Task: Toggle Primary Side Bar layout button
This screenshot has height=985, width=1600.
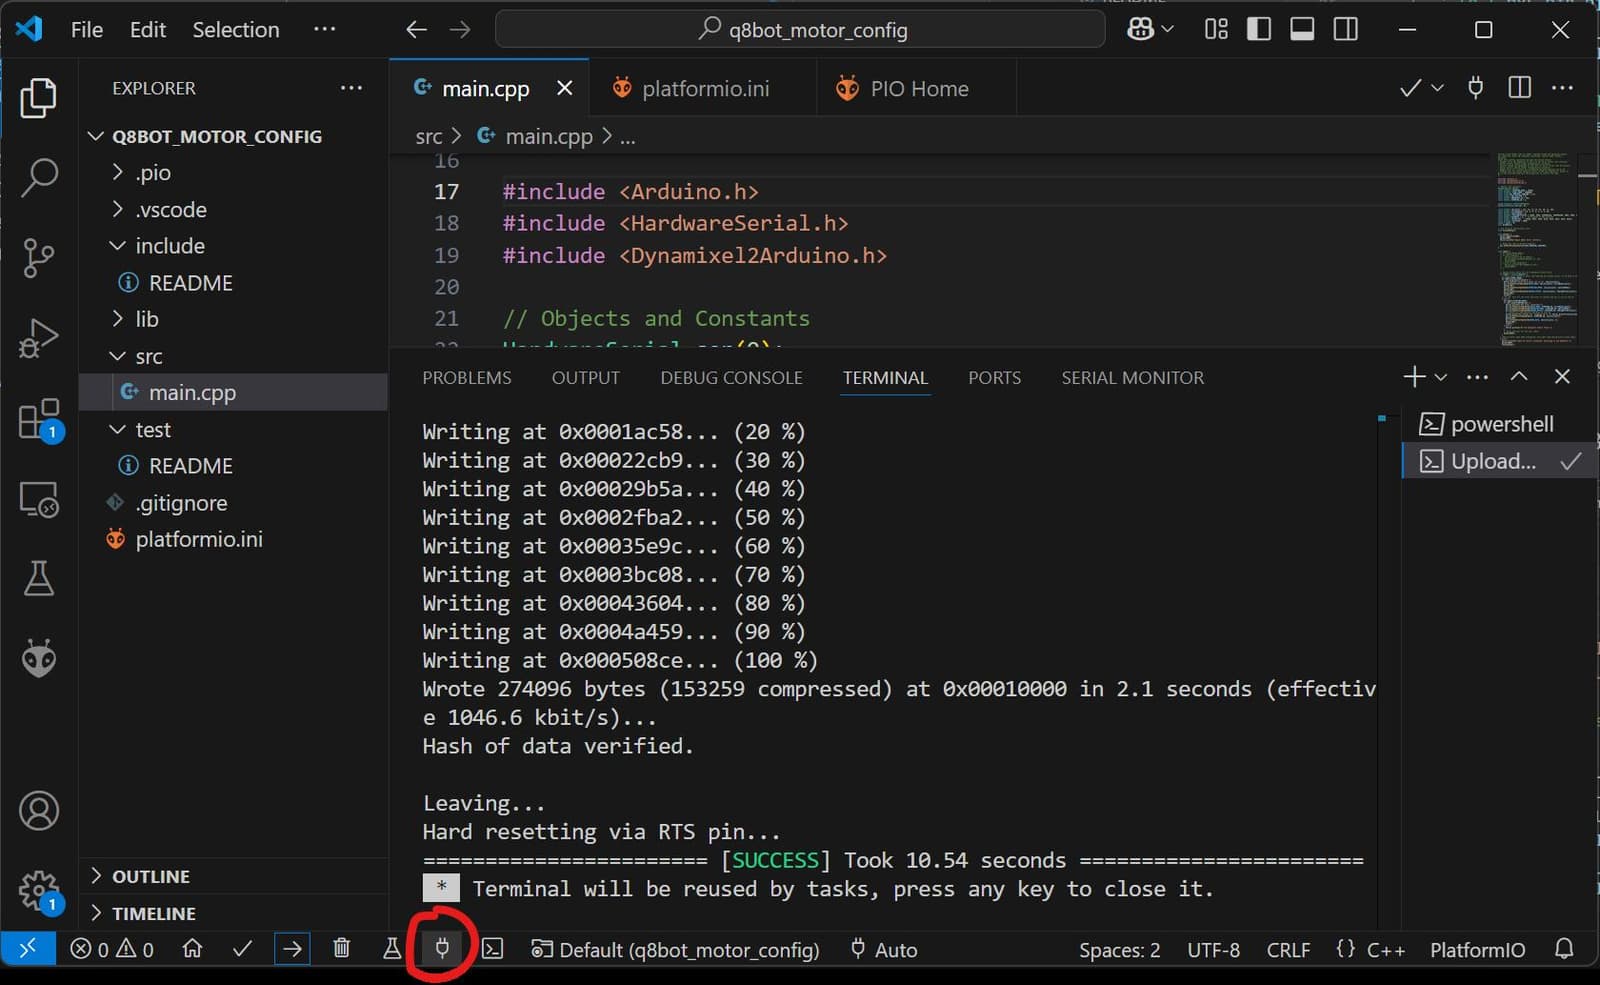Action: [1259, 29]
